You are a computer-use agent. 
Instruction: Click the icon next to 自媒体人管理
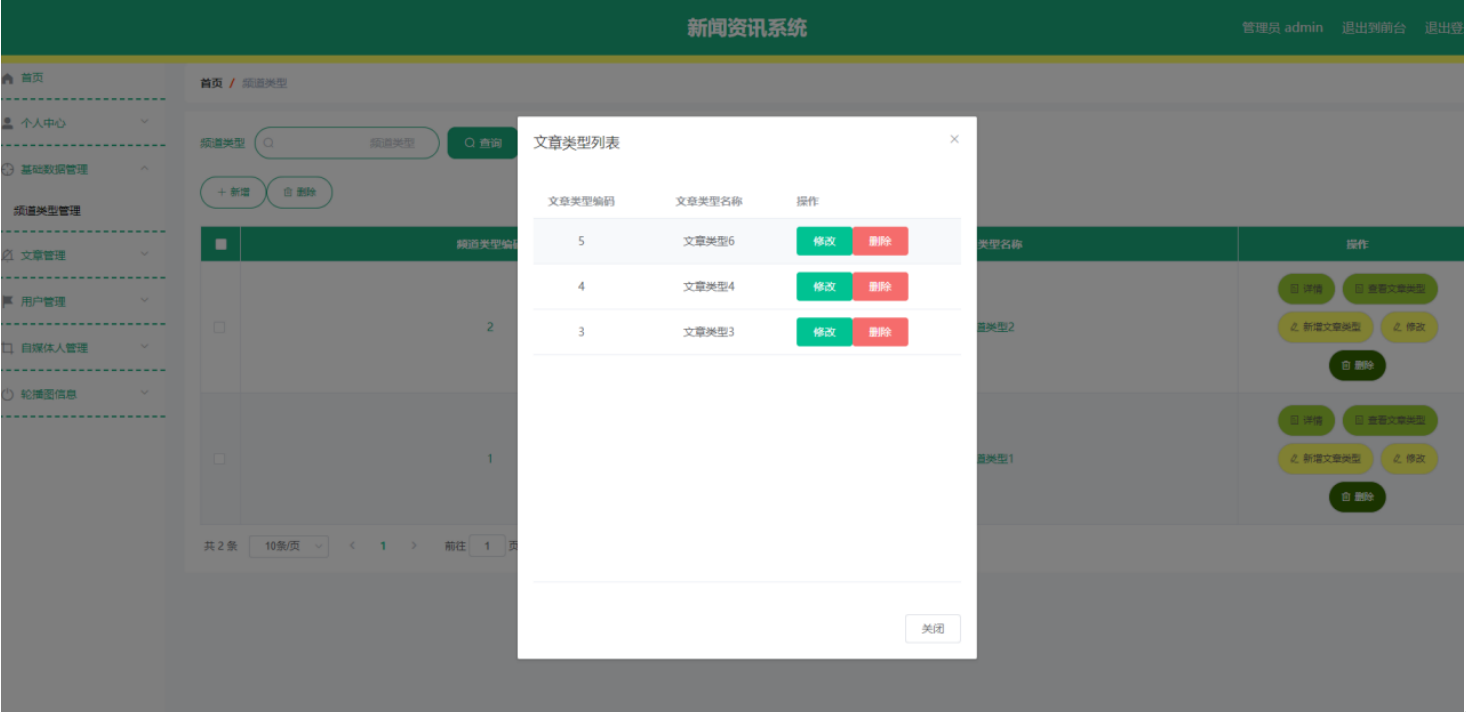pos(7,348)
